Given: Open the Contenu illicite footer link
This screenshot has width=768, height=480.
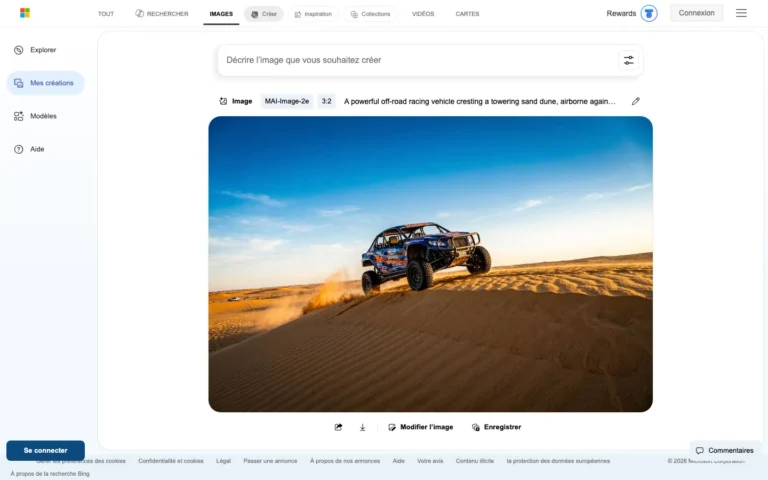Looking at the screenshot, I should tap(475, 461).
